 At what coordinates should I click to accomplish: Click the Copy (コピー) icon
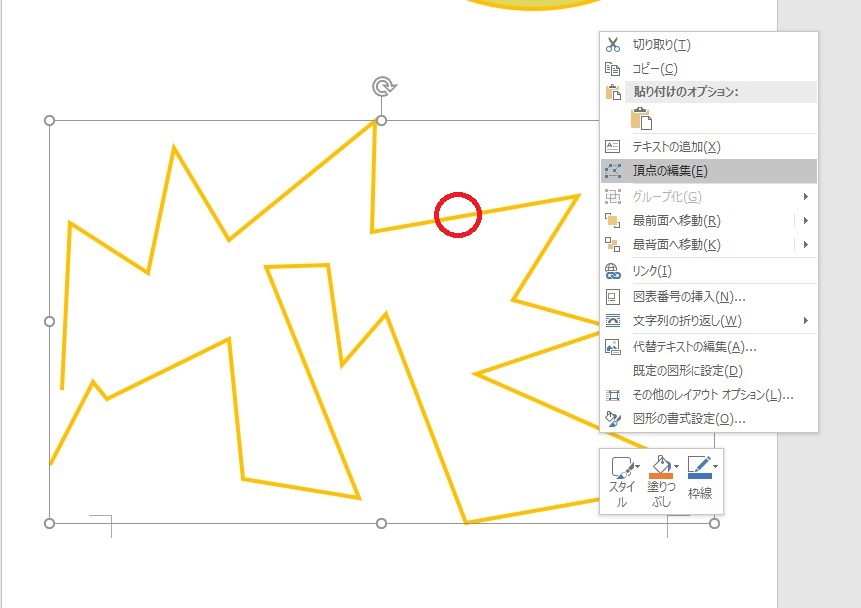612,68
